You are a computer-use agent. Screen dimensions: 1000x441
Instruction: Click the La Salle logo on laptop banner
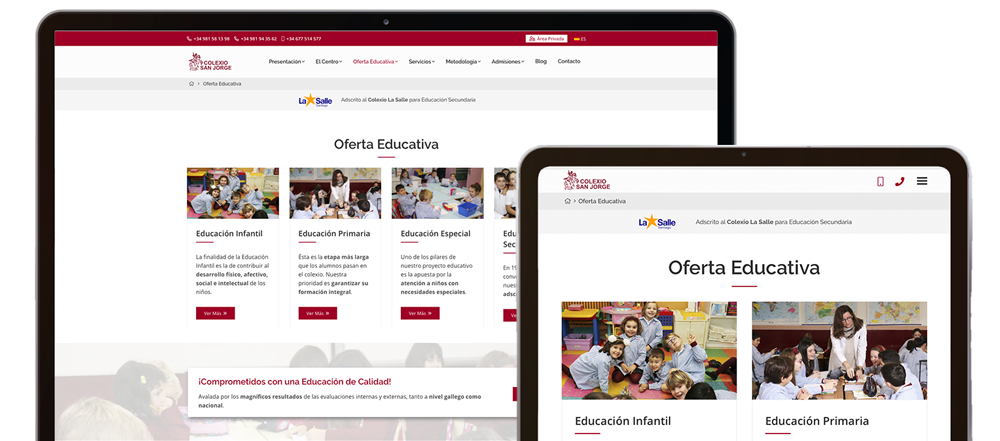(x=316, y=100)
